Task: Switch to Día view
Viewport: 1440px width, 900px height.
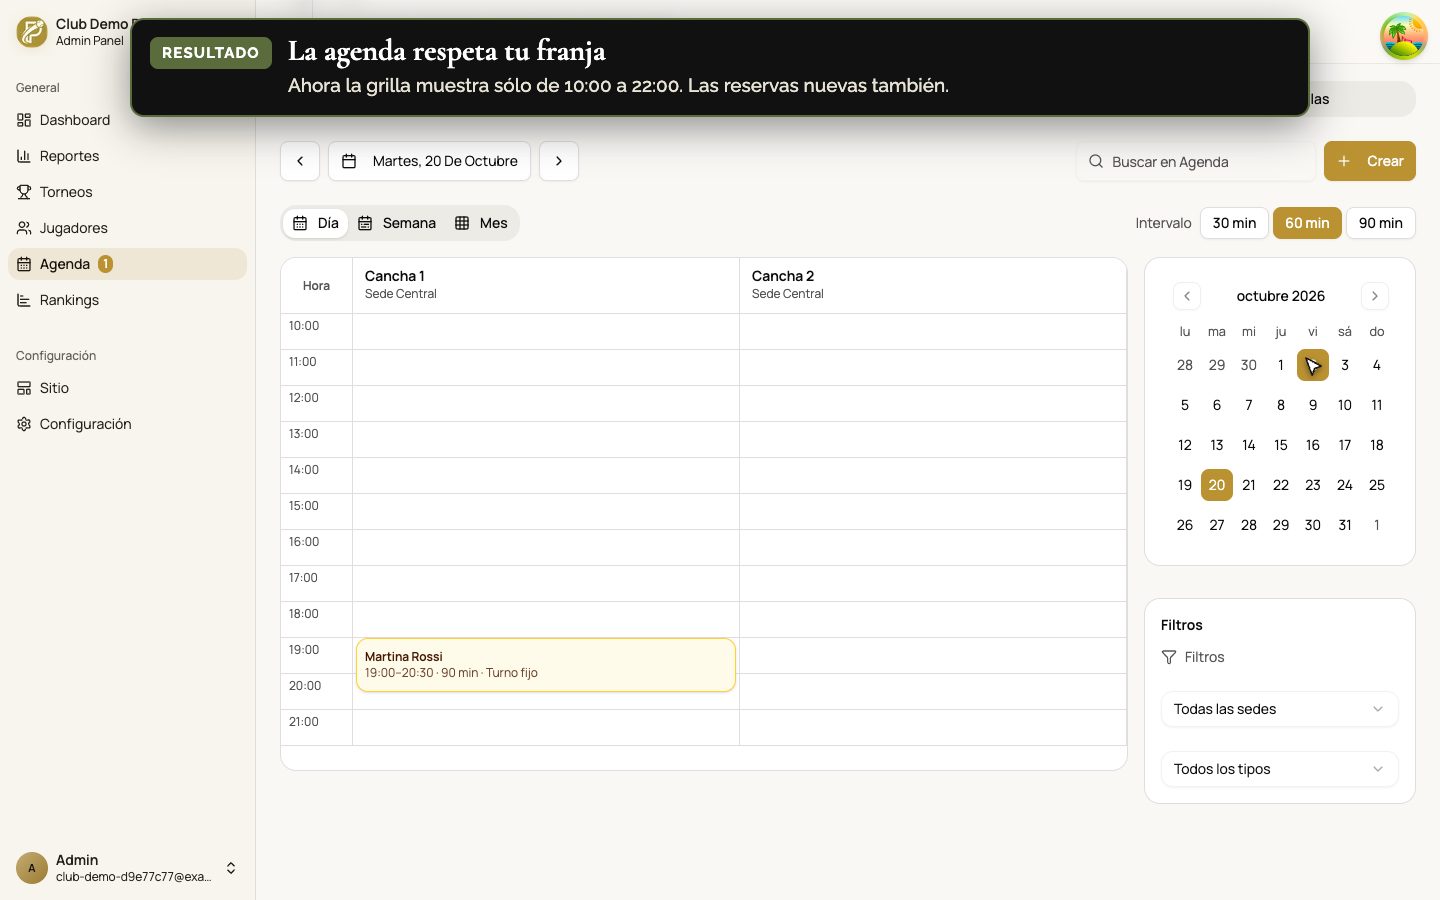Action: (316, 223)
